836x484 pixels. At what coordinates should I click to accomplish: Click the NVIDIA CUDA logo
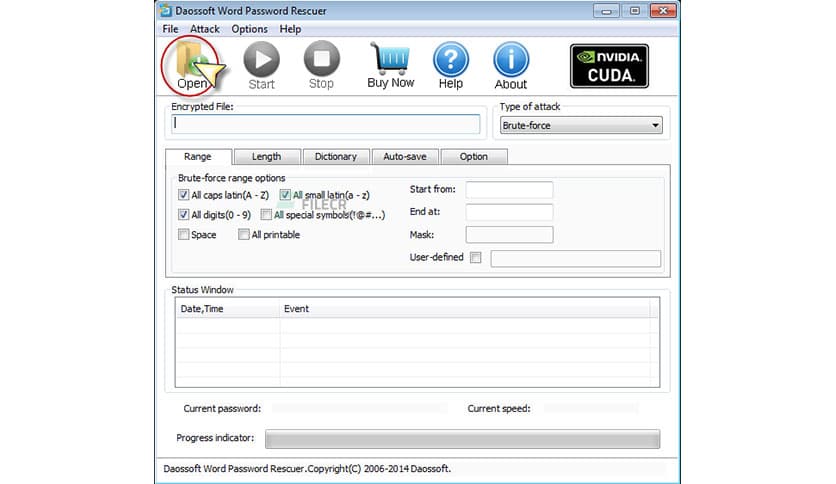pyautogui.click(x=609, y=66)
